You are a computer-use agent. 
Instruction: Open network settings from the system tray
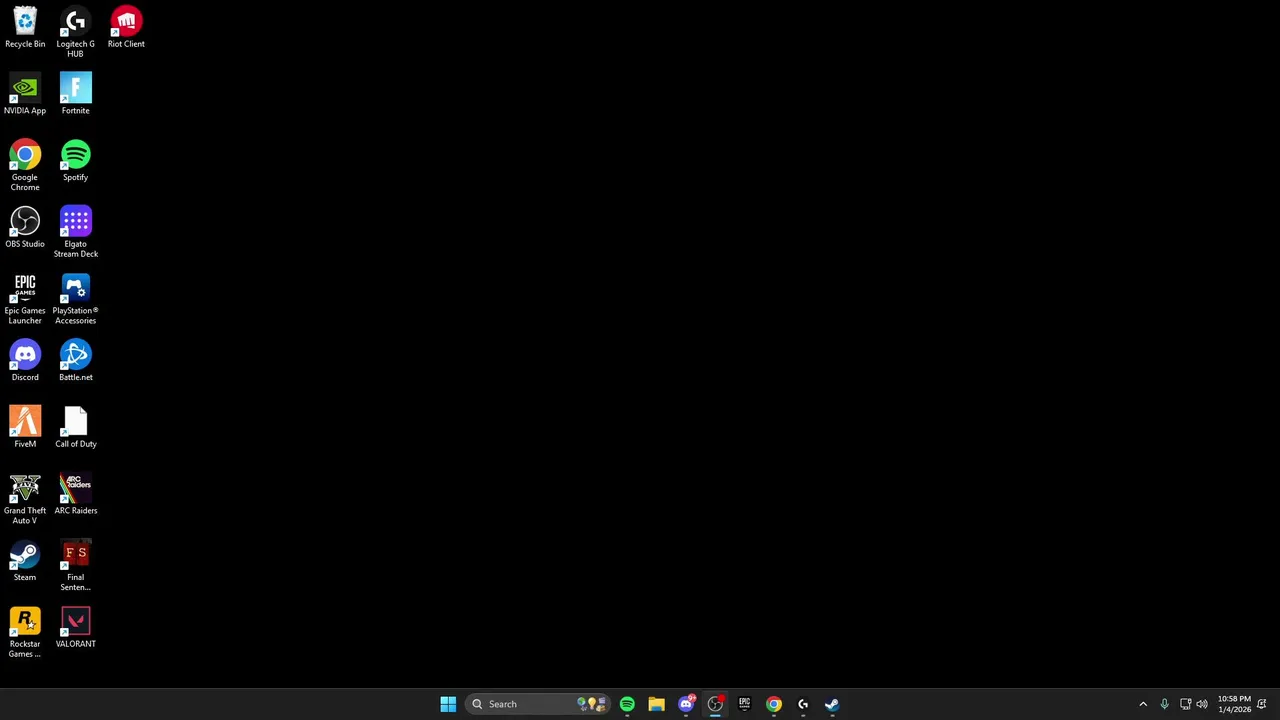(1185, 704)
